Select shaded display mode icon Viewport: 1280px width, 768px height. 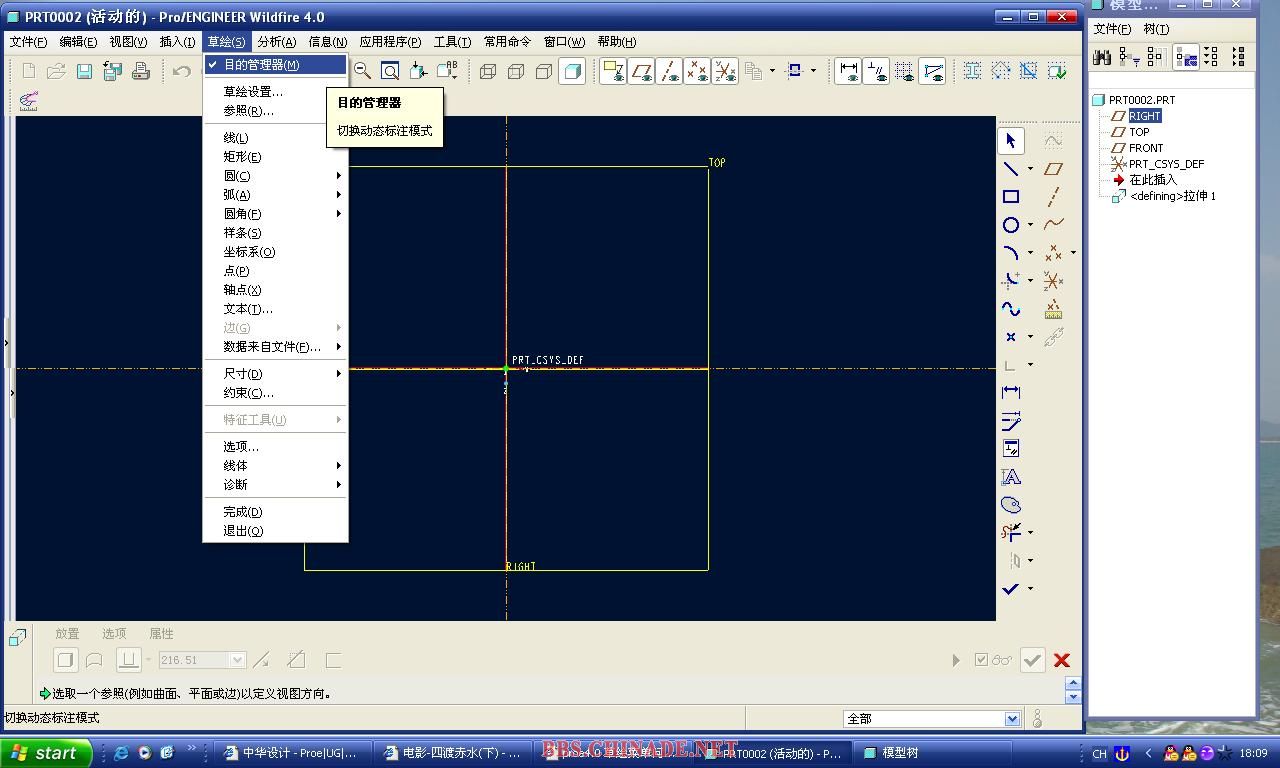pyautogui.click(x=572, y=71)
